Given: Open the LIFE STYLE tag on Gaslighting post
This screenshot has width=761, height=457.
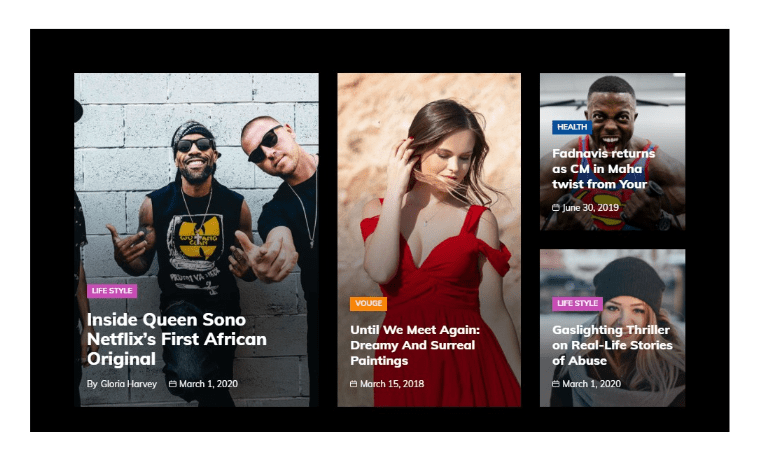Looking at the screenshot, I should [x=578, y=303].
